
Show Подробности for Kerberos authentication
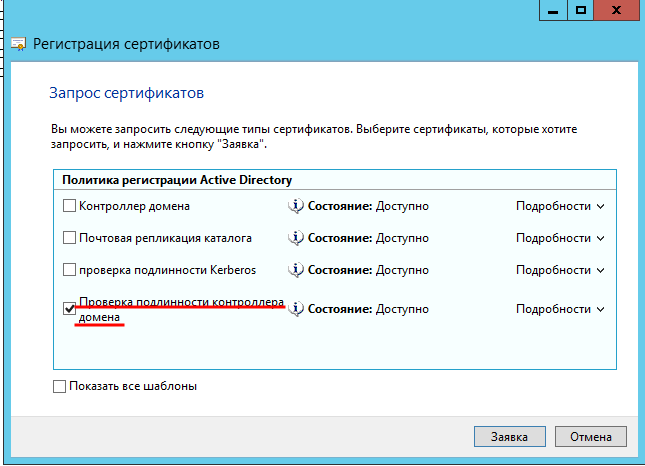click(x=560, y=270)
